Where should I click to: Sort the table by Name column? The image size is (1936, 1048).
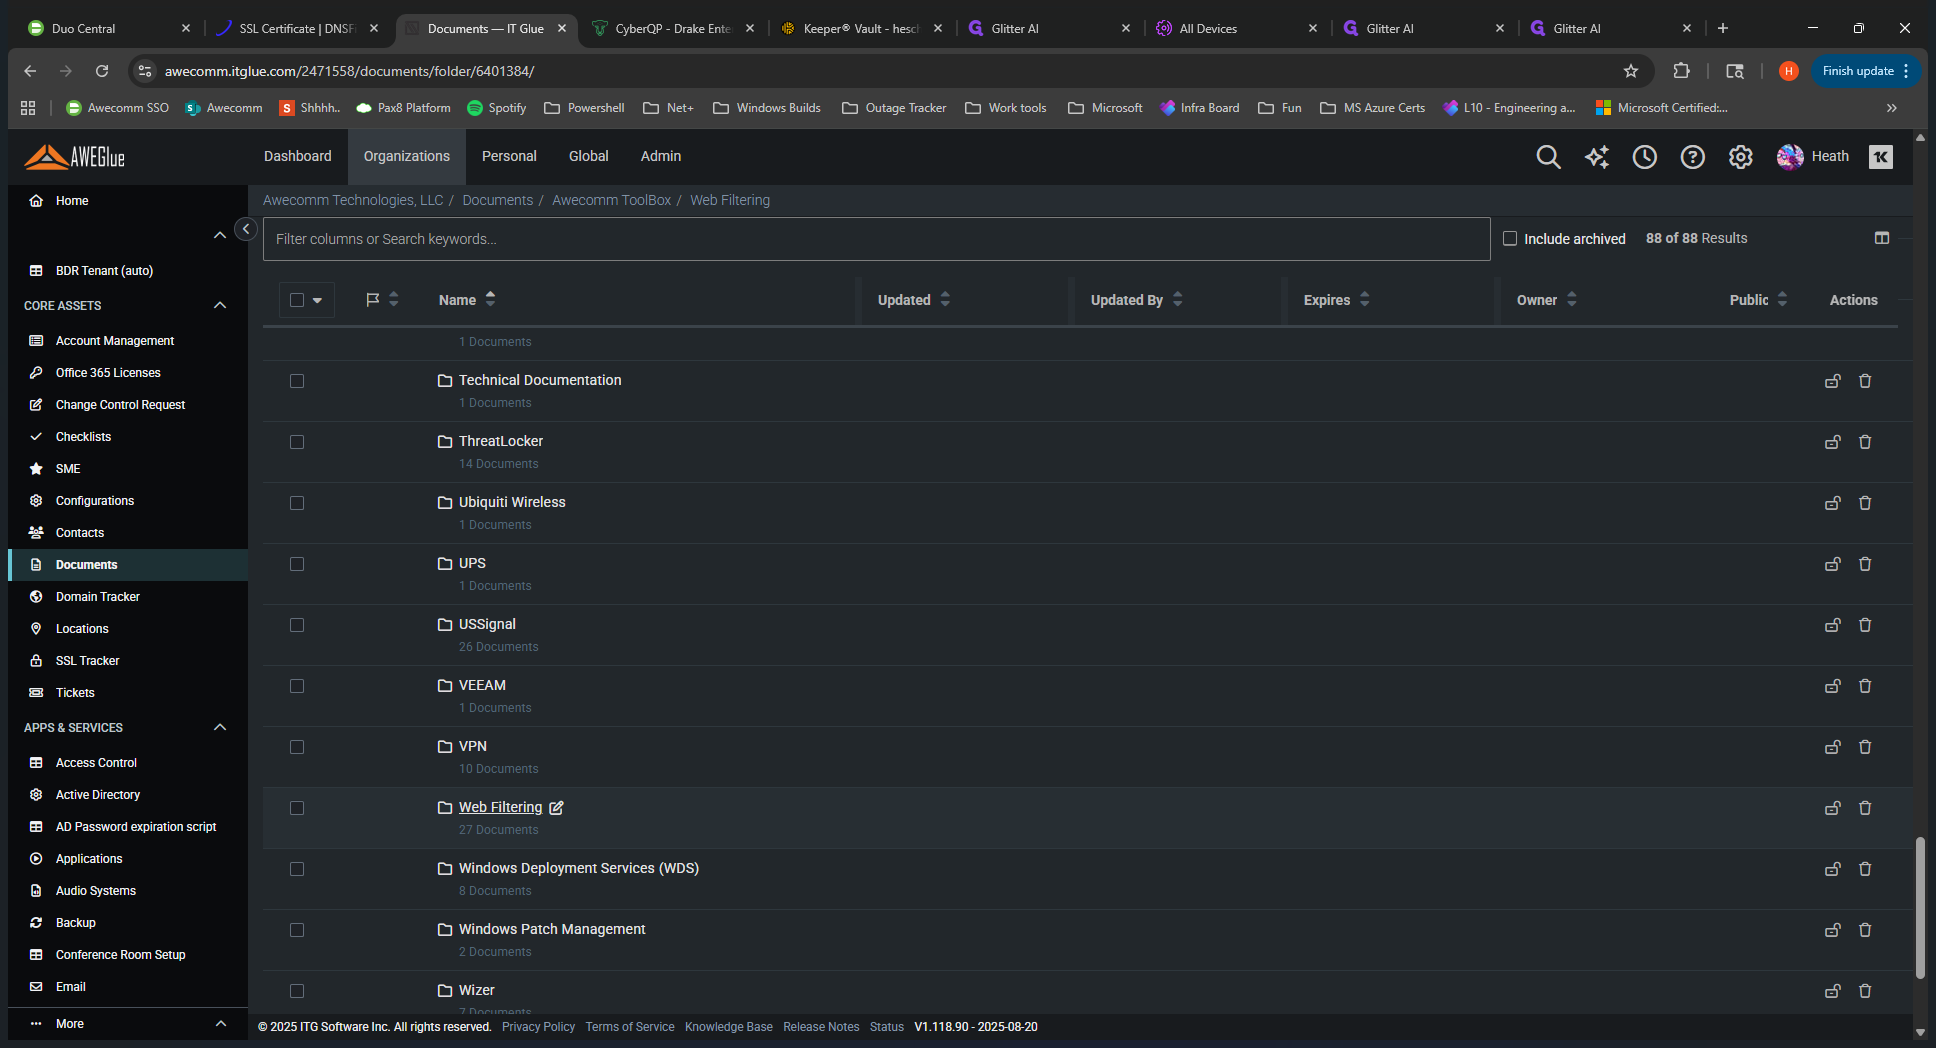tap(467, 300)
